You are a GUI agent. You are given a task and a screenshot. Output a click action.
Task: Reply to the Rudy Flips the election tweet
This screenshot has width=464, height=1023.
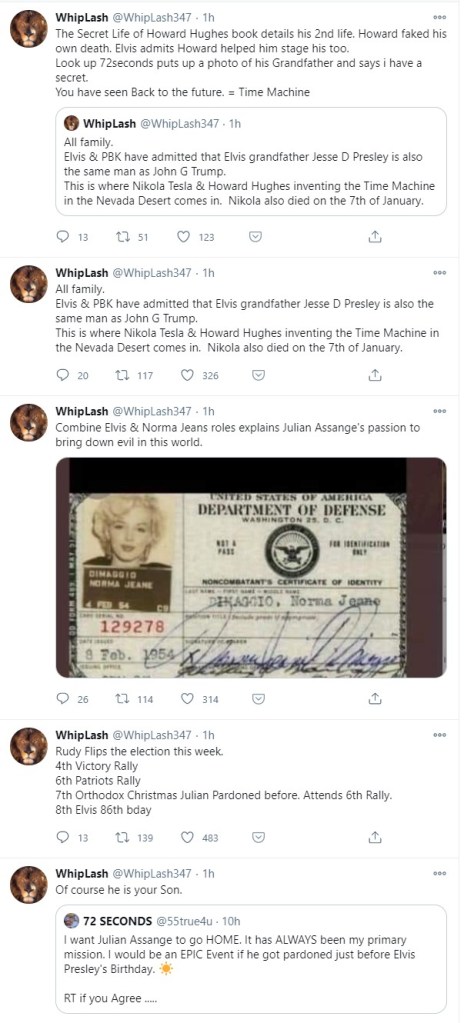pyautogui.click(x=63, y=837)
